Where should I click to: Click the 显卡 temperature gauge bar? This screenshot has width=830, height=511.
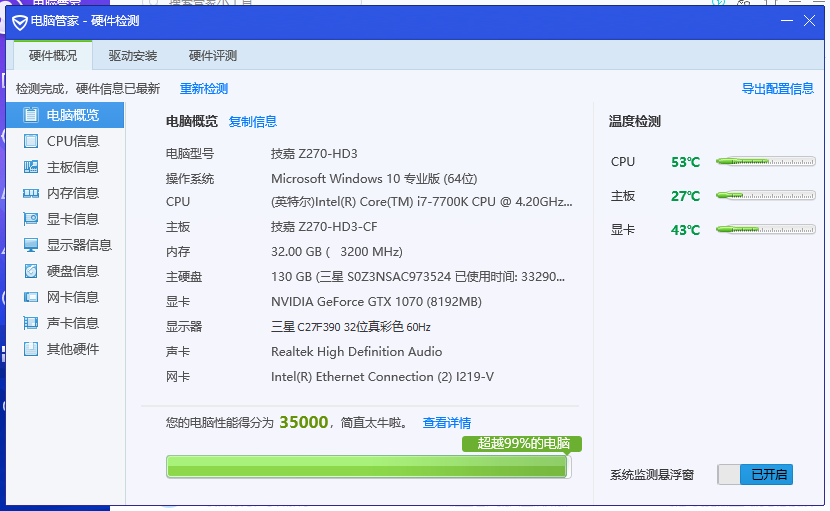click(765, 229)
